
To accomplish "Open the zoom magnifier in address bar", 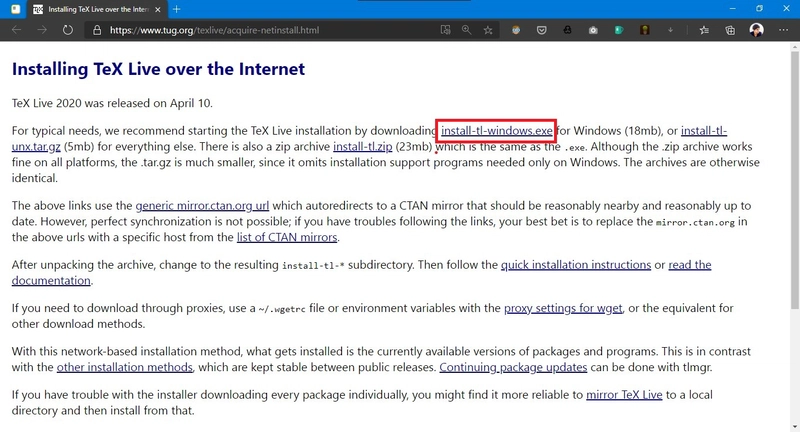I will [x=466, y=30].
